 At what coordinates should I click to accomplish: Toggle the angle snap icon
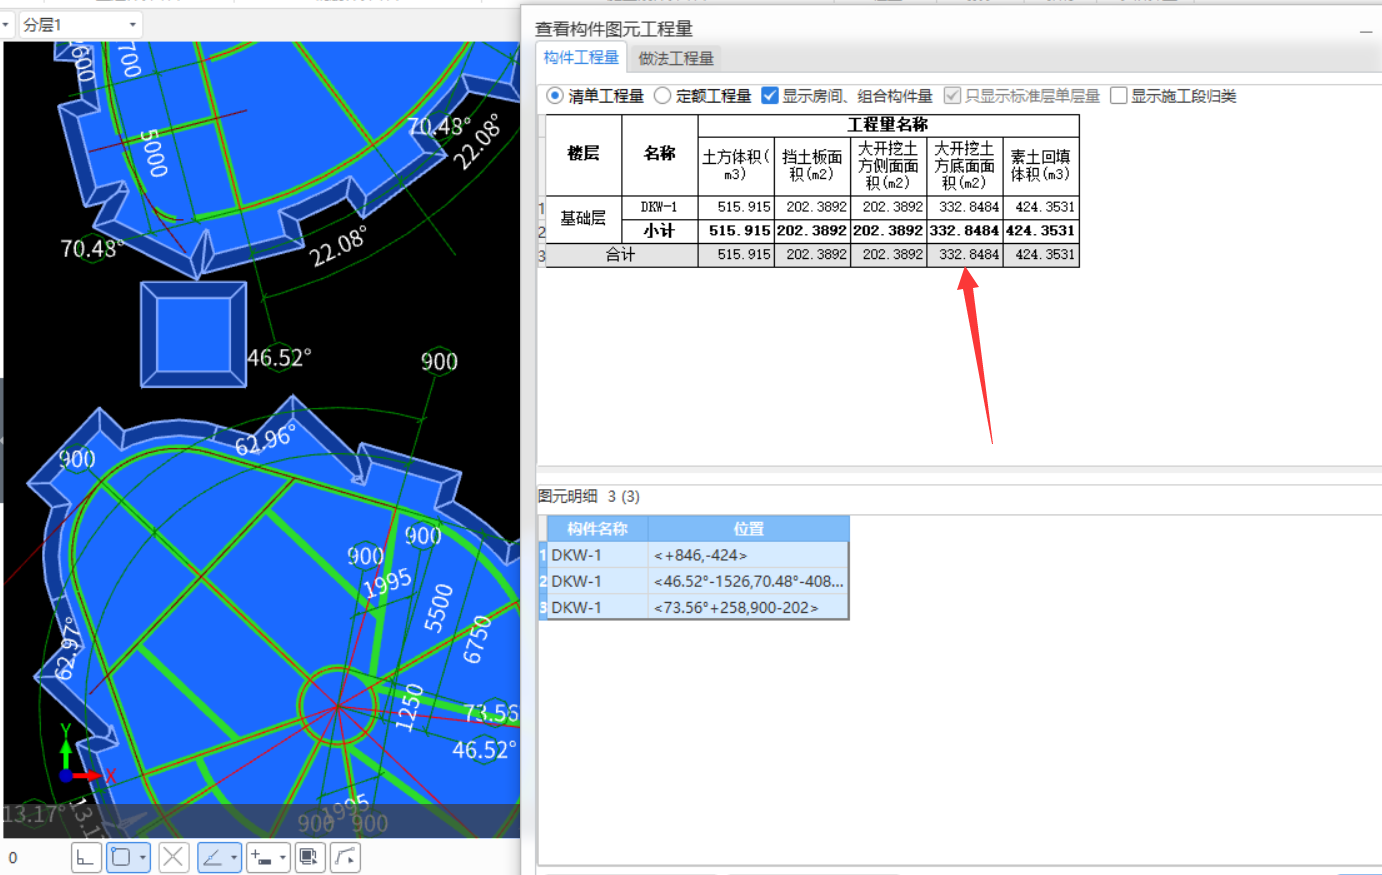212,857
